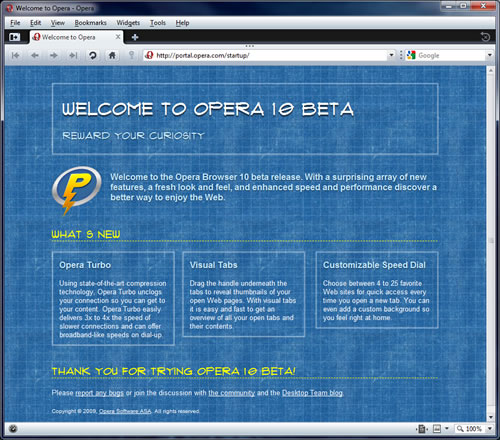Toggle the show images icon

pos(437,429)
